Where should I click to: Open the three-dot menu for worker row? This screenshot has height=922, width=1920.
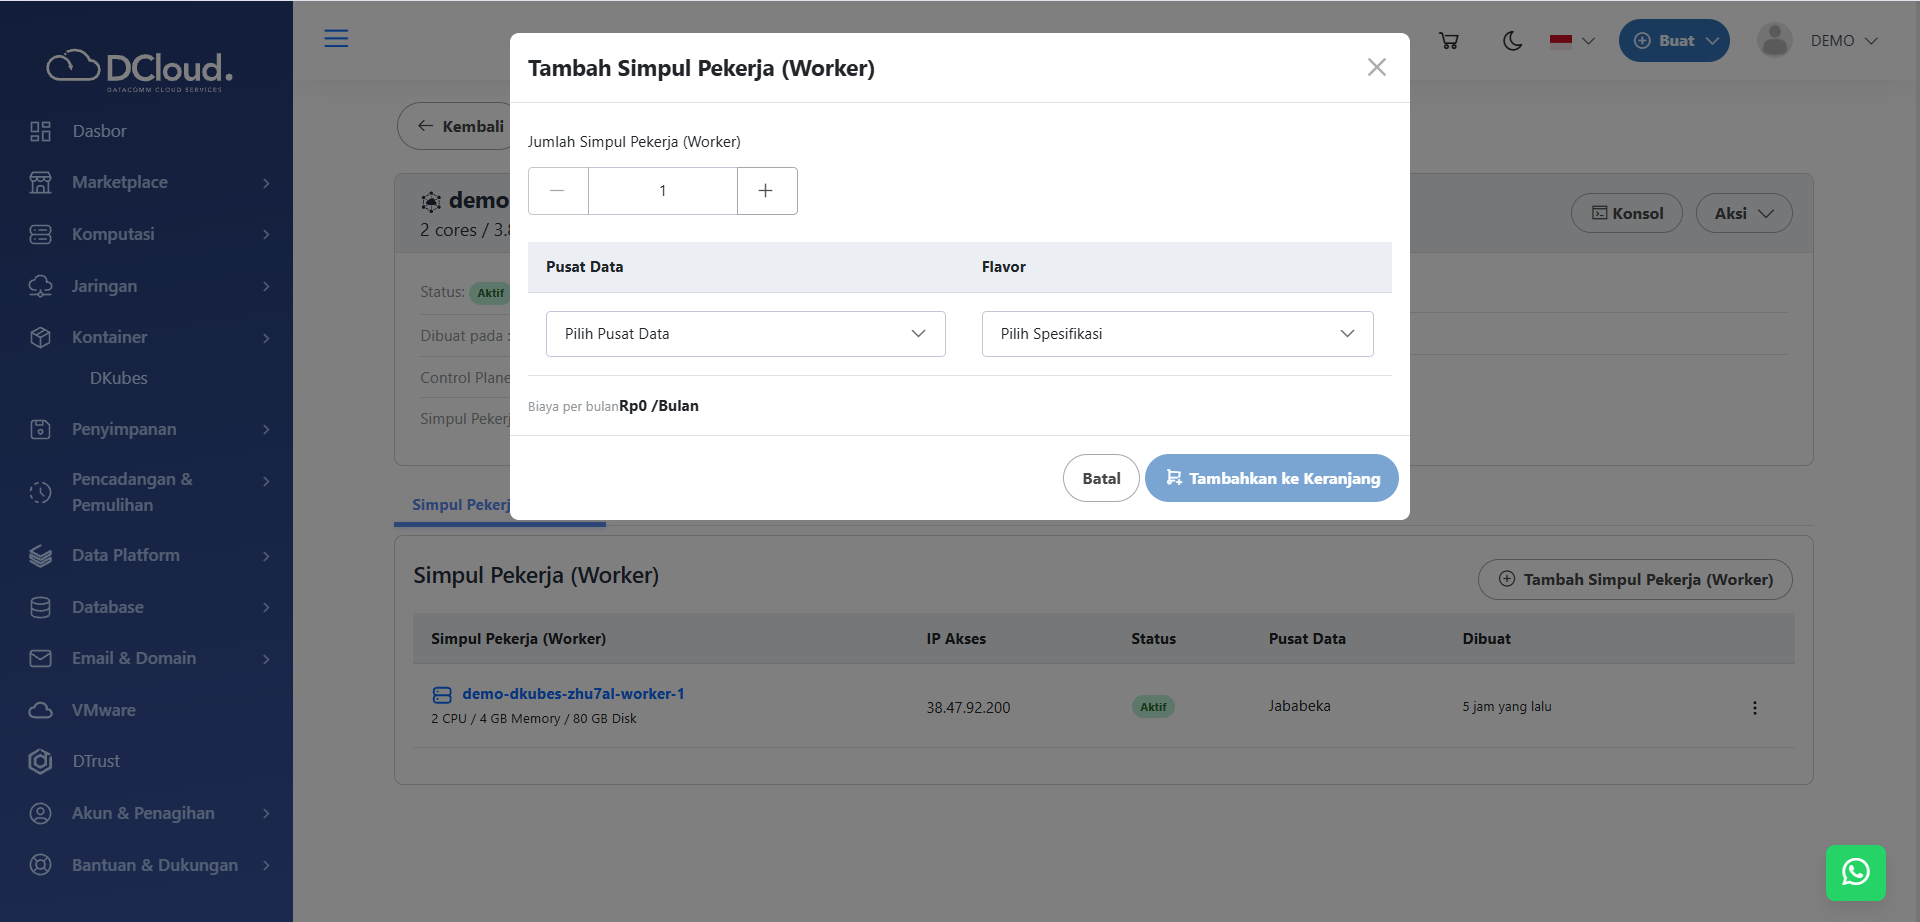coord(1754,708)
